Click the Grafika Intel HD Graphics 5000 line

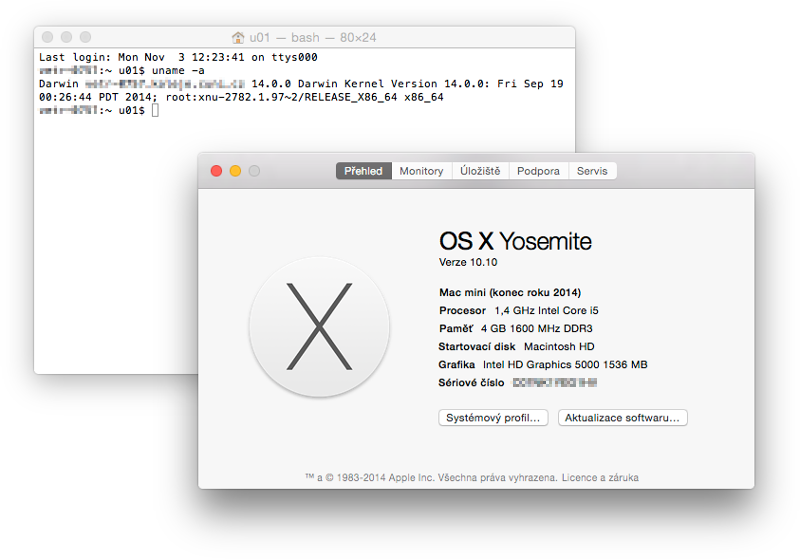click(x=543, y=365)
